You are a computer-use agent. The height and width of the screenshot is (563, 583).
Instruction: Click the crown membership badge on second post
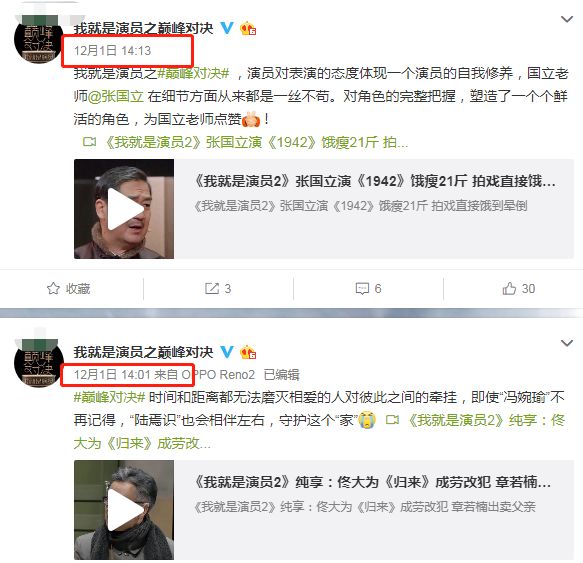[248, 352]
